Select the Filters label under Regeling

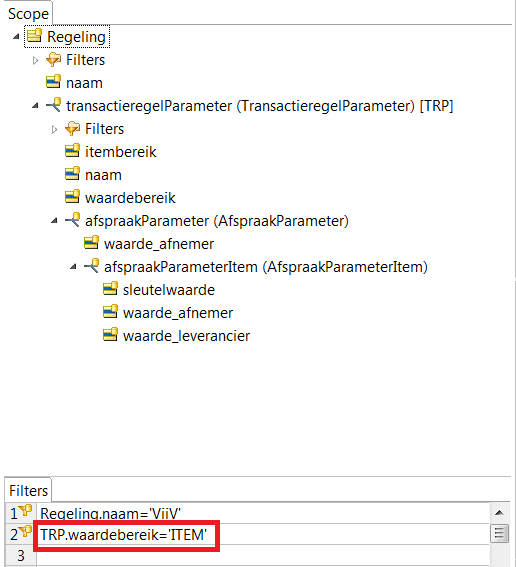coord(85,60)
